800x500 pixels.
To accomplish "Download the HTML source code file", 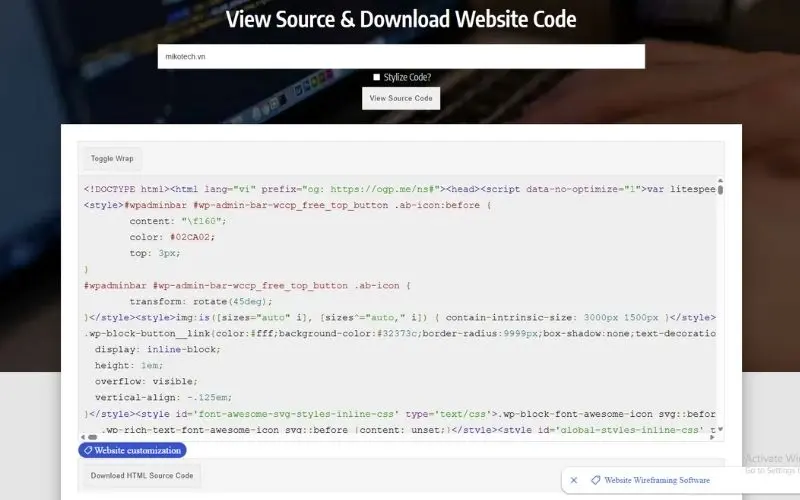I will point(142,475).
